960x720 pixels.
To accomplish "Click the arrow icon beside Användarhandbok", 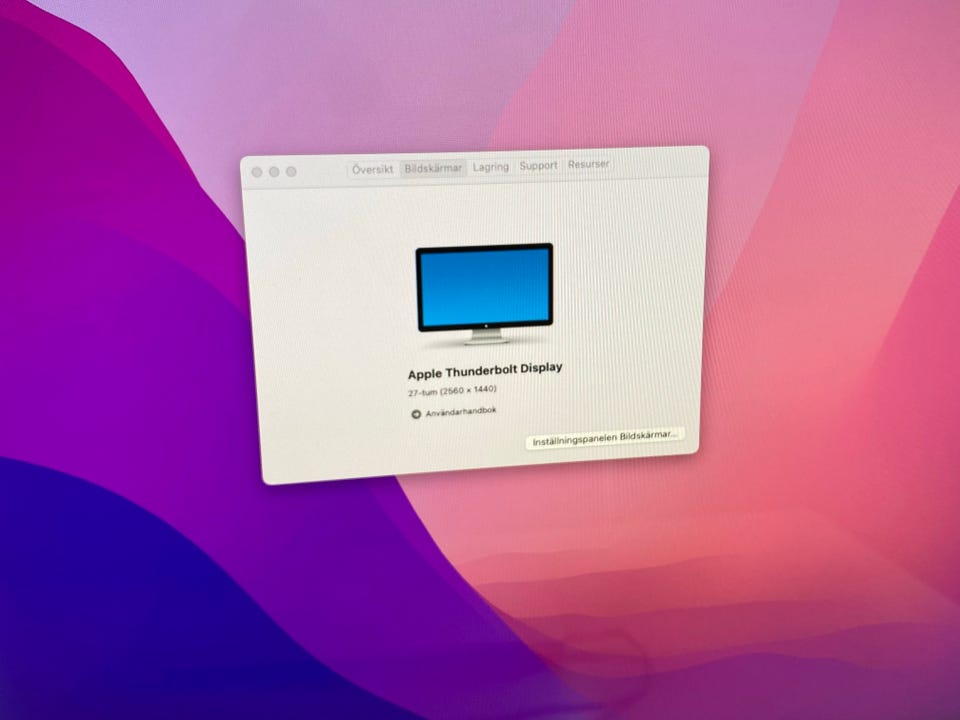I will point(416,414).
